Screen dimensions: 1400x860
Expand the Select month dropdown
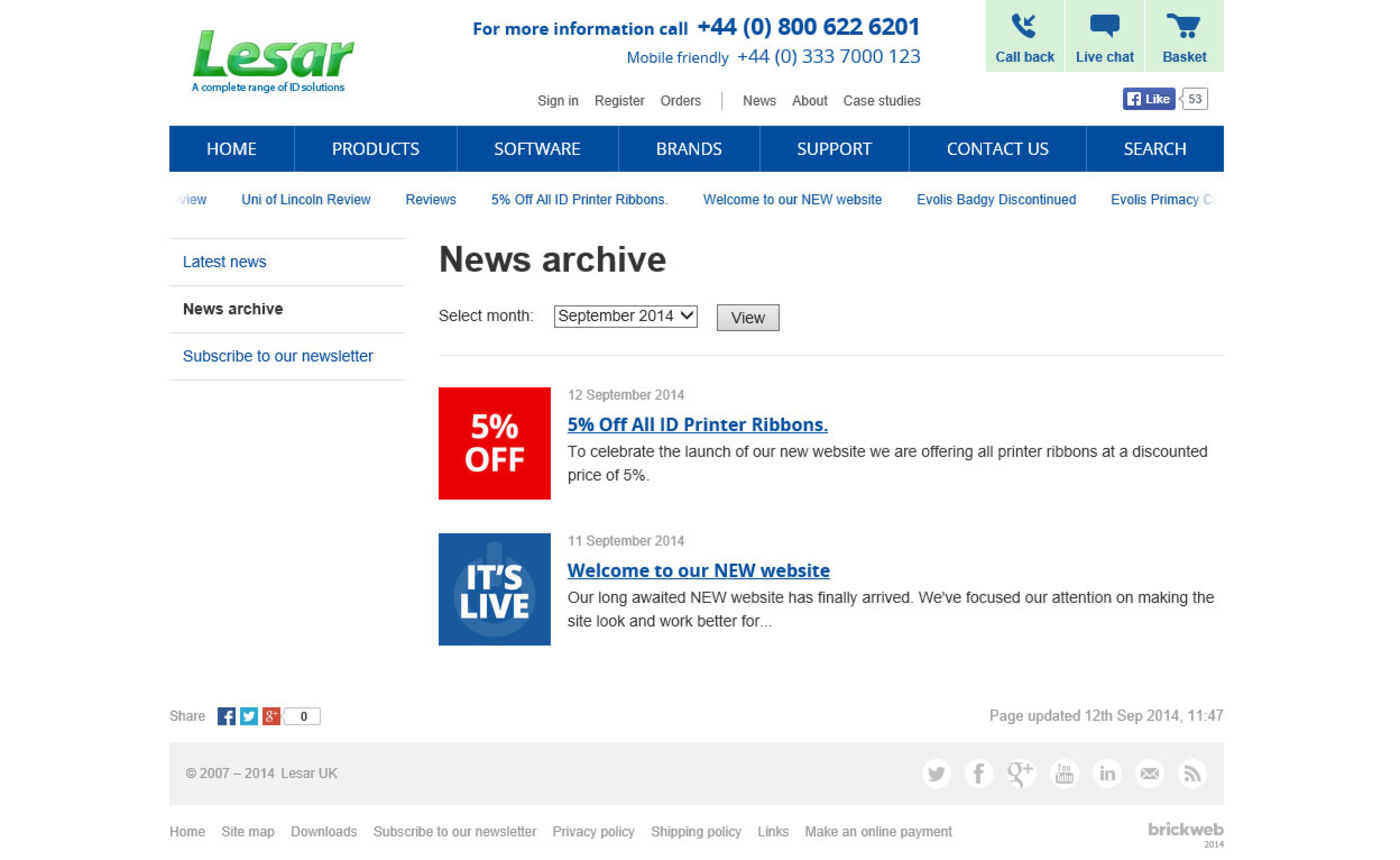pyautogui.click(x=625, y=316)
